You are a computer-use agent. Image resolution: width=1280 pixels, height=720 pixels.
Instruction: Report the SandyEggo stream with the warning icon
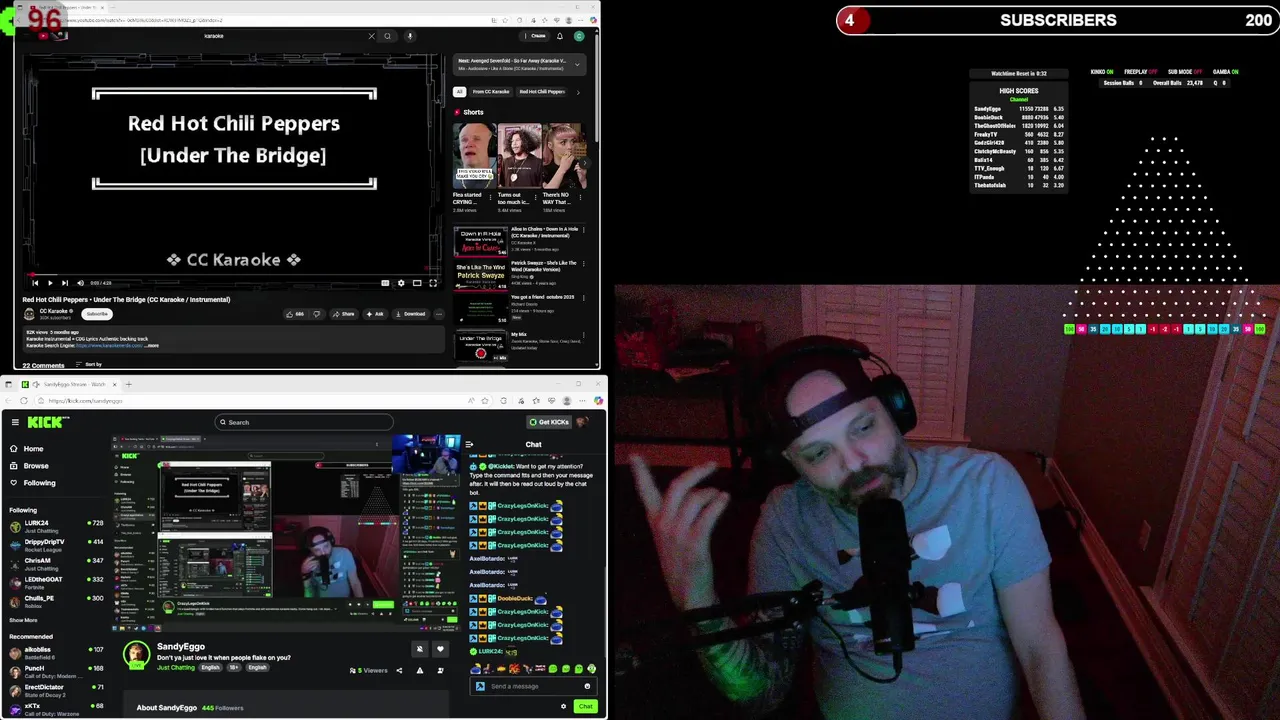click(420, 671)
